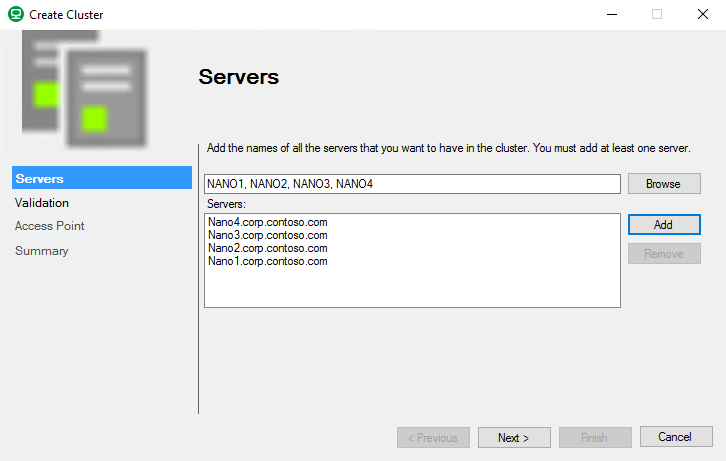Select the Servers step in the sidebar
The image size is (726, 461).
click(102, 178)
